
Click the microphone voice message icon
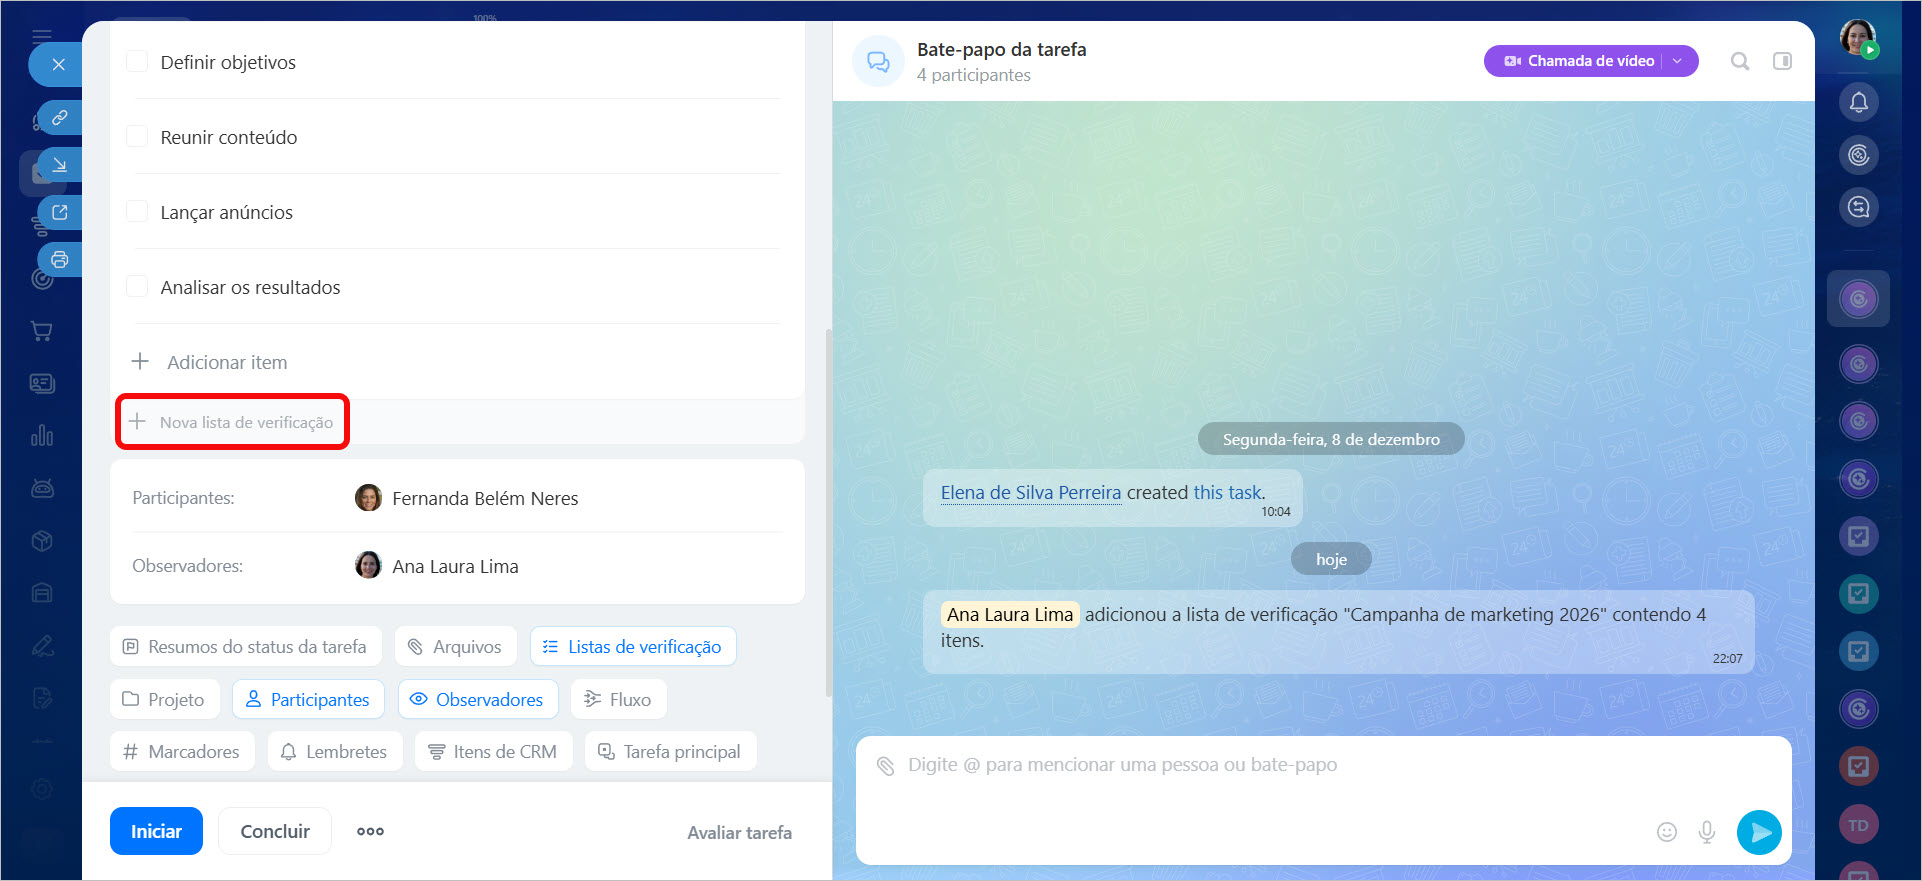[1707, 832]
